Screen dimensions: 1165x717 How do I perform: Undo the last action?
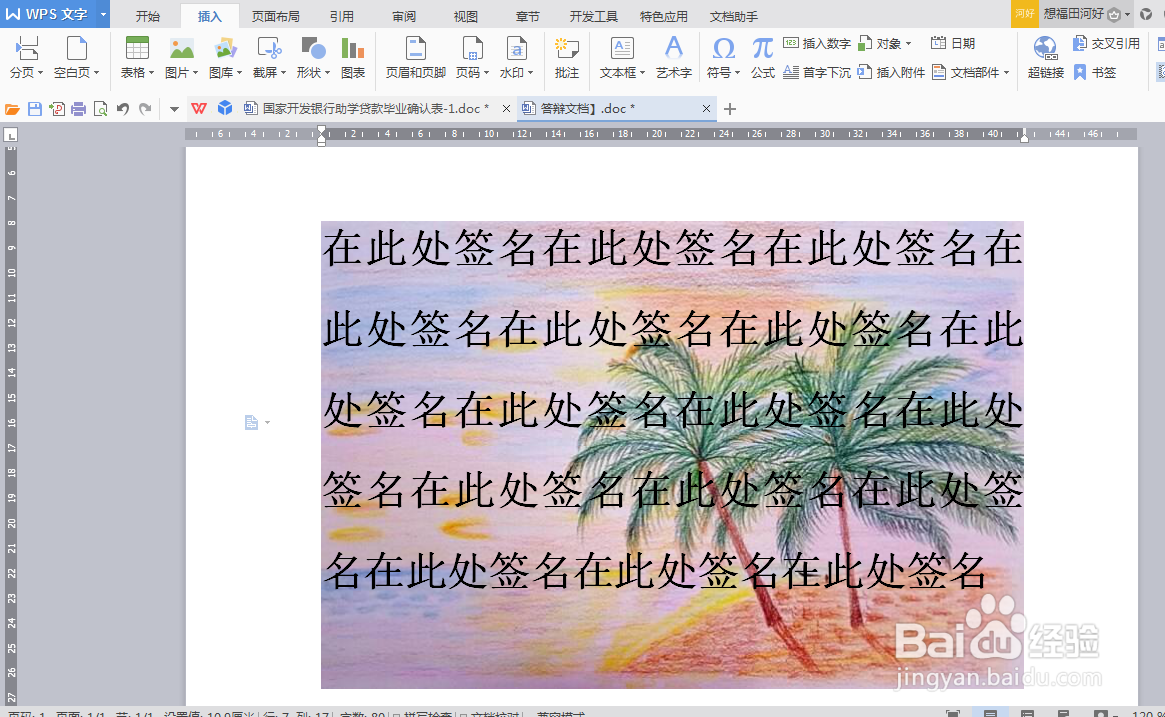123,109
